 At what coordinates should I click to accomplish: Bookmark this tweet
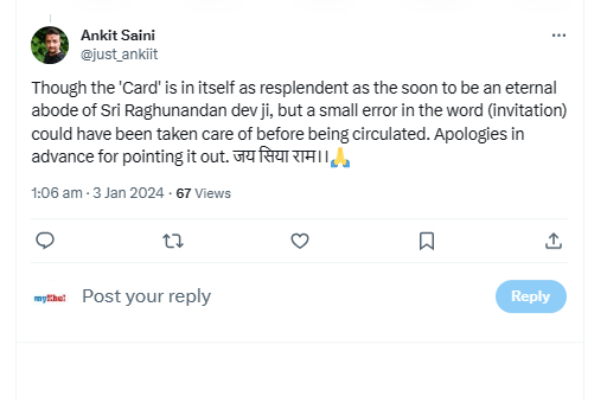click(x=426, y=241)
